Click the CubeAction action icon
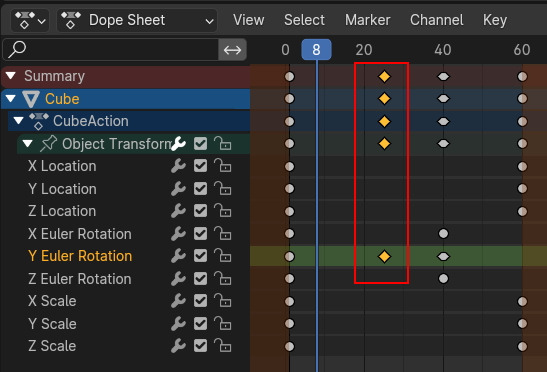The width and height of the screenshot is (547, 372). 39,121
